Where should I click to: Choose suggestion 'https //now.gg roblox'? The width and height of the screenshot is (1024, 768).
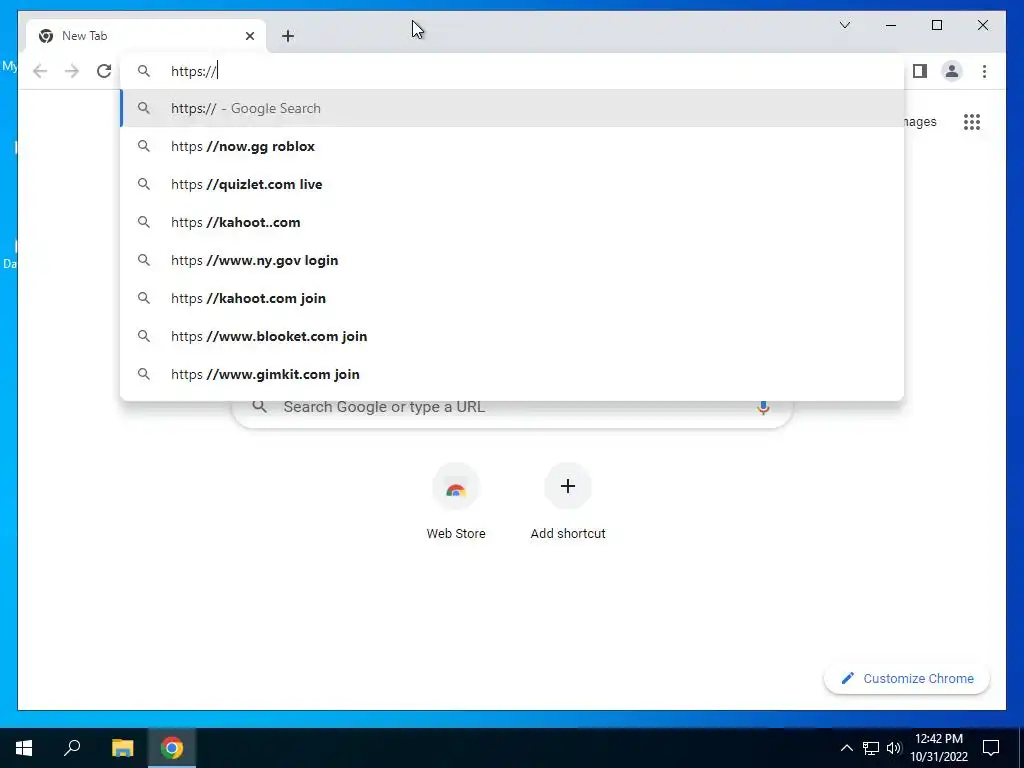(x=512, y=146)
